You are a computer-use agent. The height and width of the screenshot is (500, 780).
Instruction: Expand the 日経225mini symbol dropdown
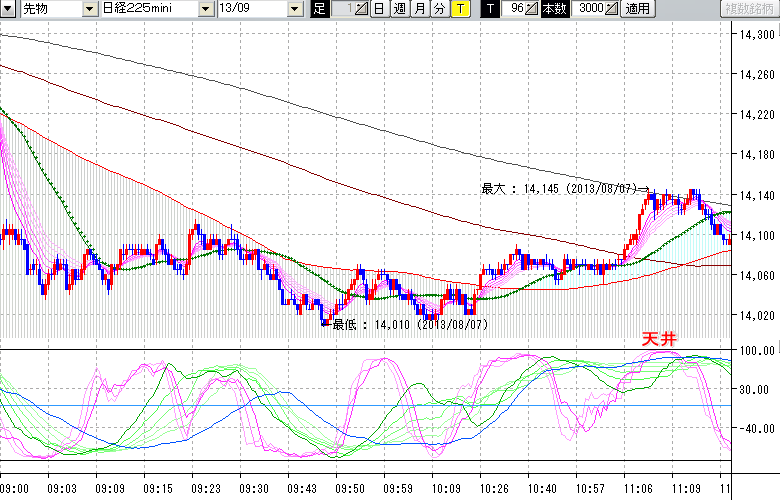click(205, 9)
